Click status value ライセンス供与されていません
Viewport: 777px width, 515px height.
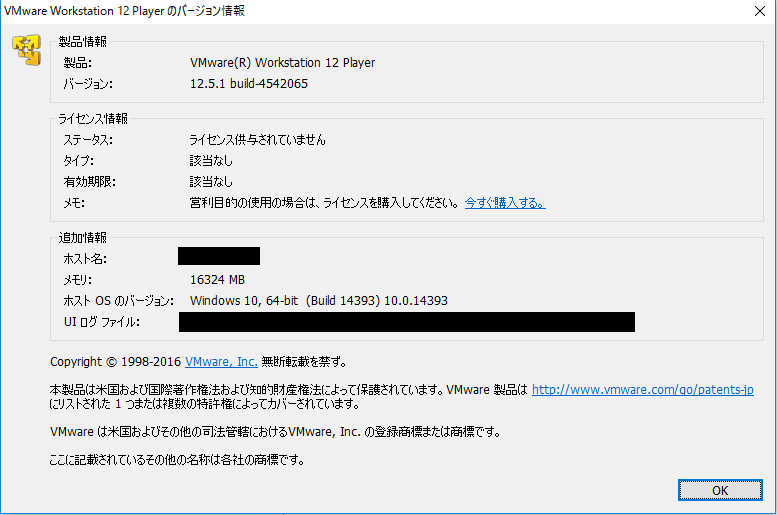click(257, 140)
